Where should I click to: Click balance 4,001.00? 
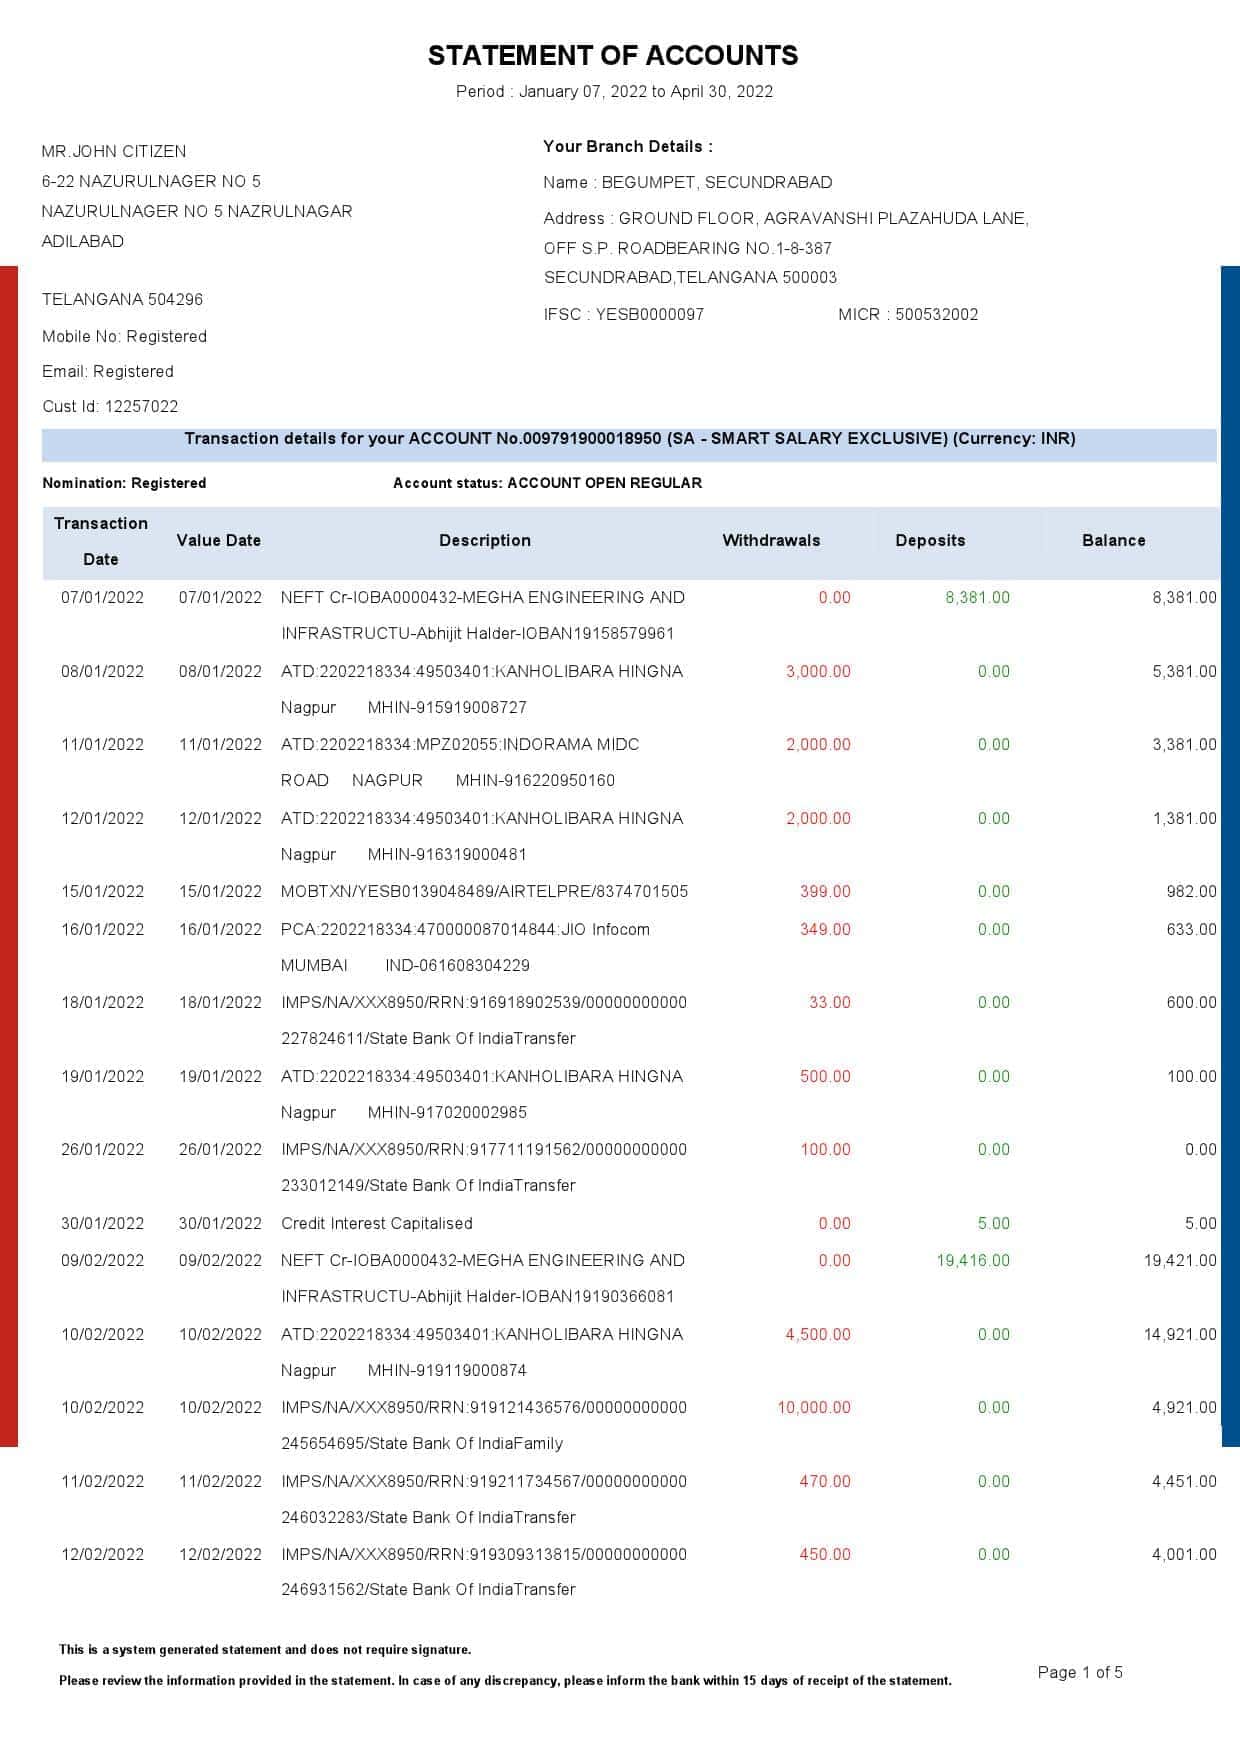point(1185,1554)
